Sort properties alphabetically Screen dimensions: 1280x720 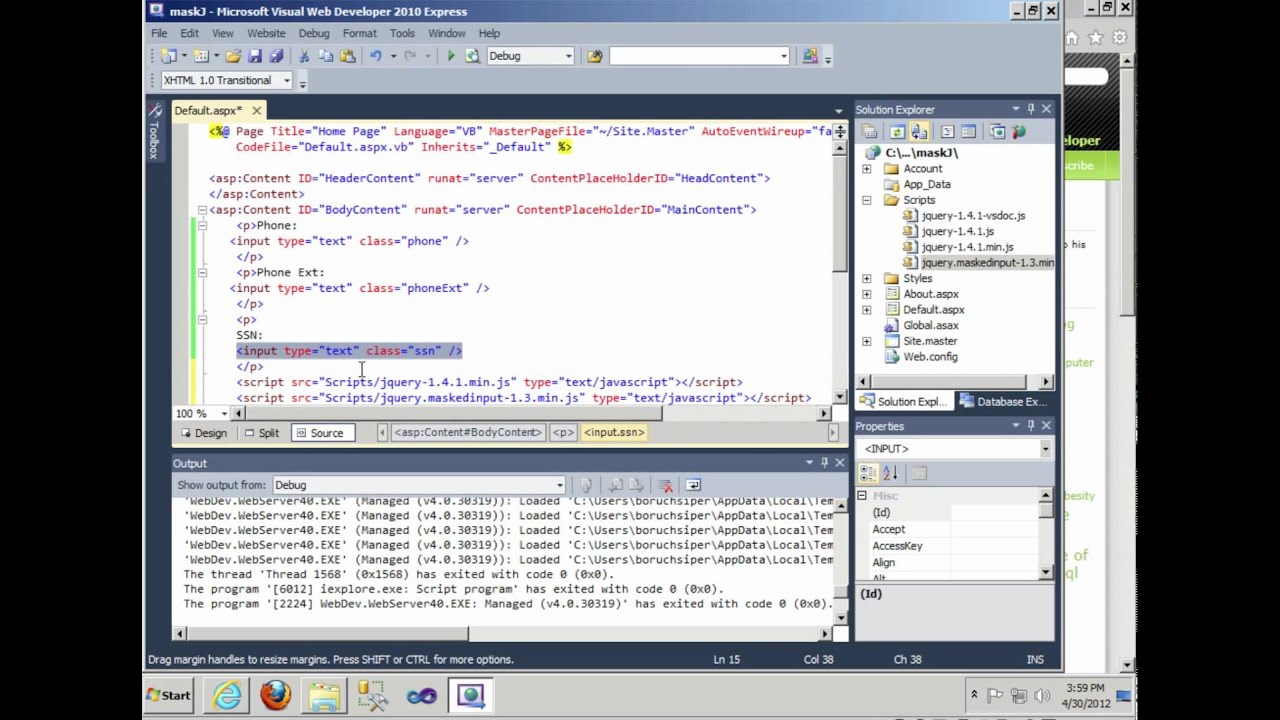[x=891, y=473]
